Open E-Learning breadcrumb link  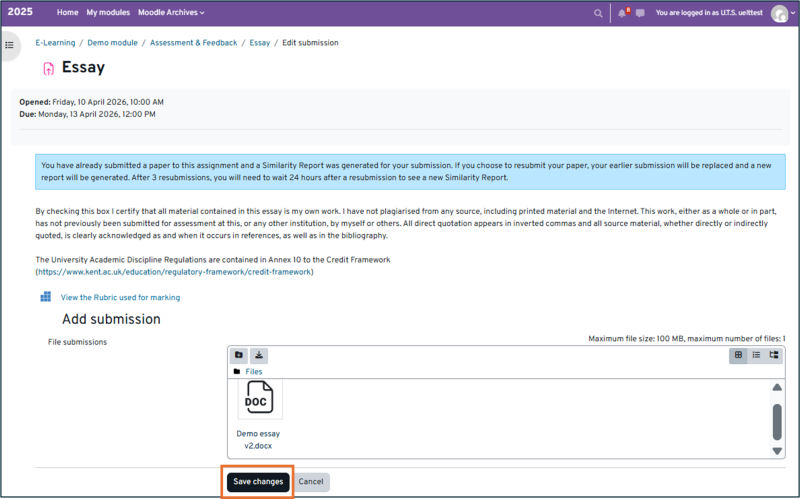(x=55, y=43)
